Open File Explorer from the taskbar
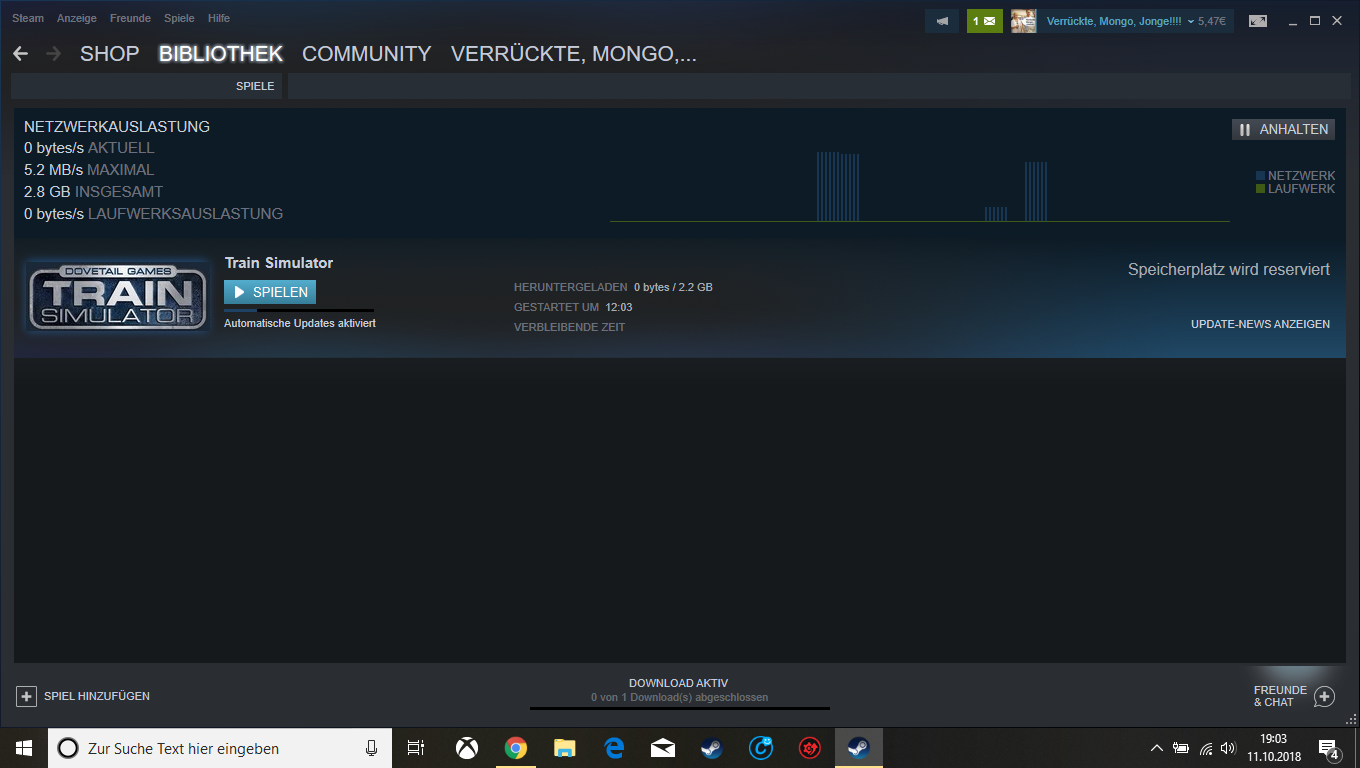Image resolution: width=1360 pixels, height=768 pixels. pos(565,748)
